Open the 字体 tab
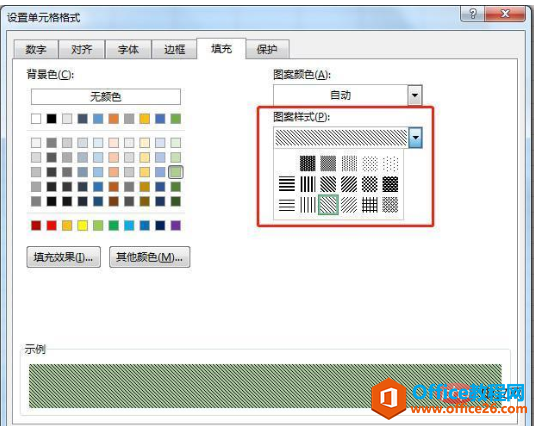This screenshot has height=426, width=534. 128,49
